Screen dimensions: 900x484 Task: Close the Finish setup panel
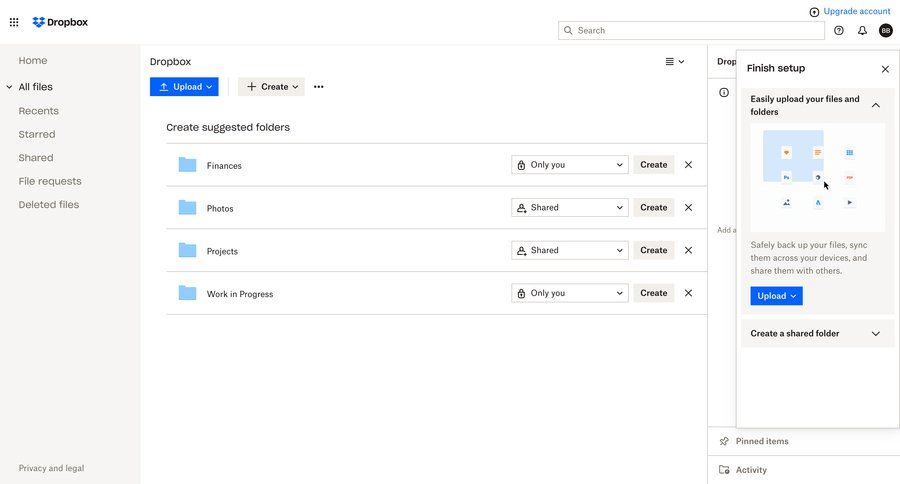click(x=885, y=69)
